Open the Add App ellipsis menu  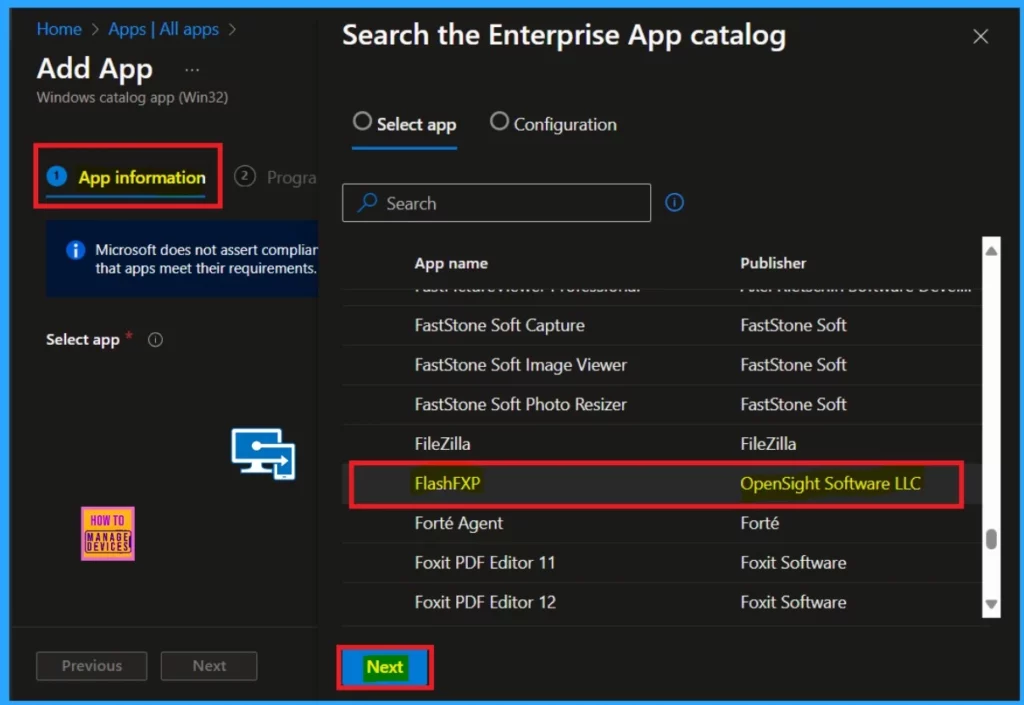point(192,70)
